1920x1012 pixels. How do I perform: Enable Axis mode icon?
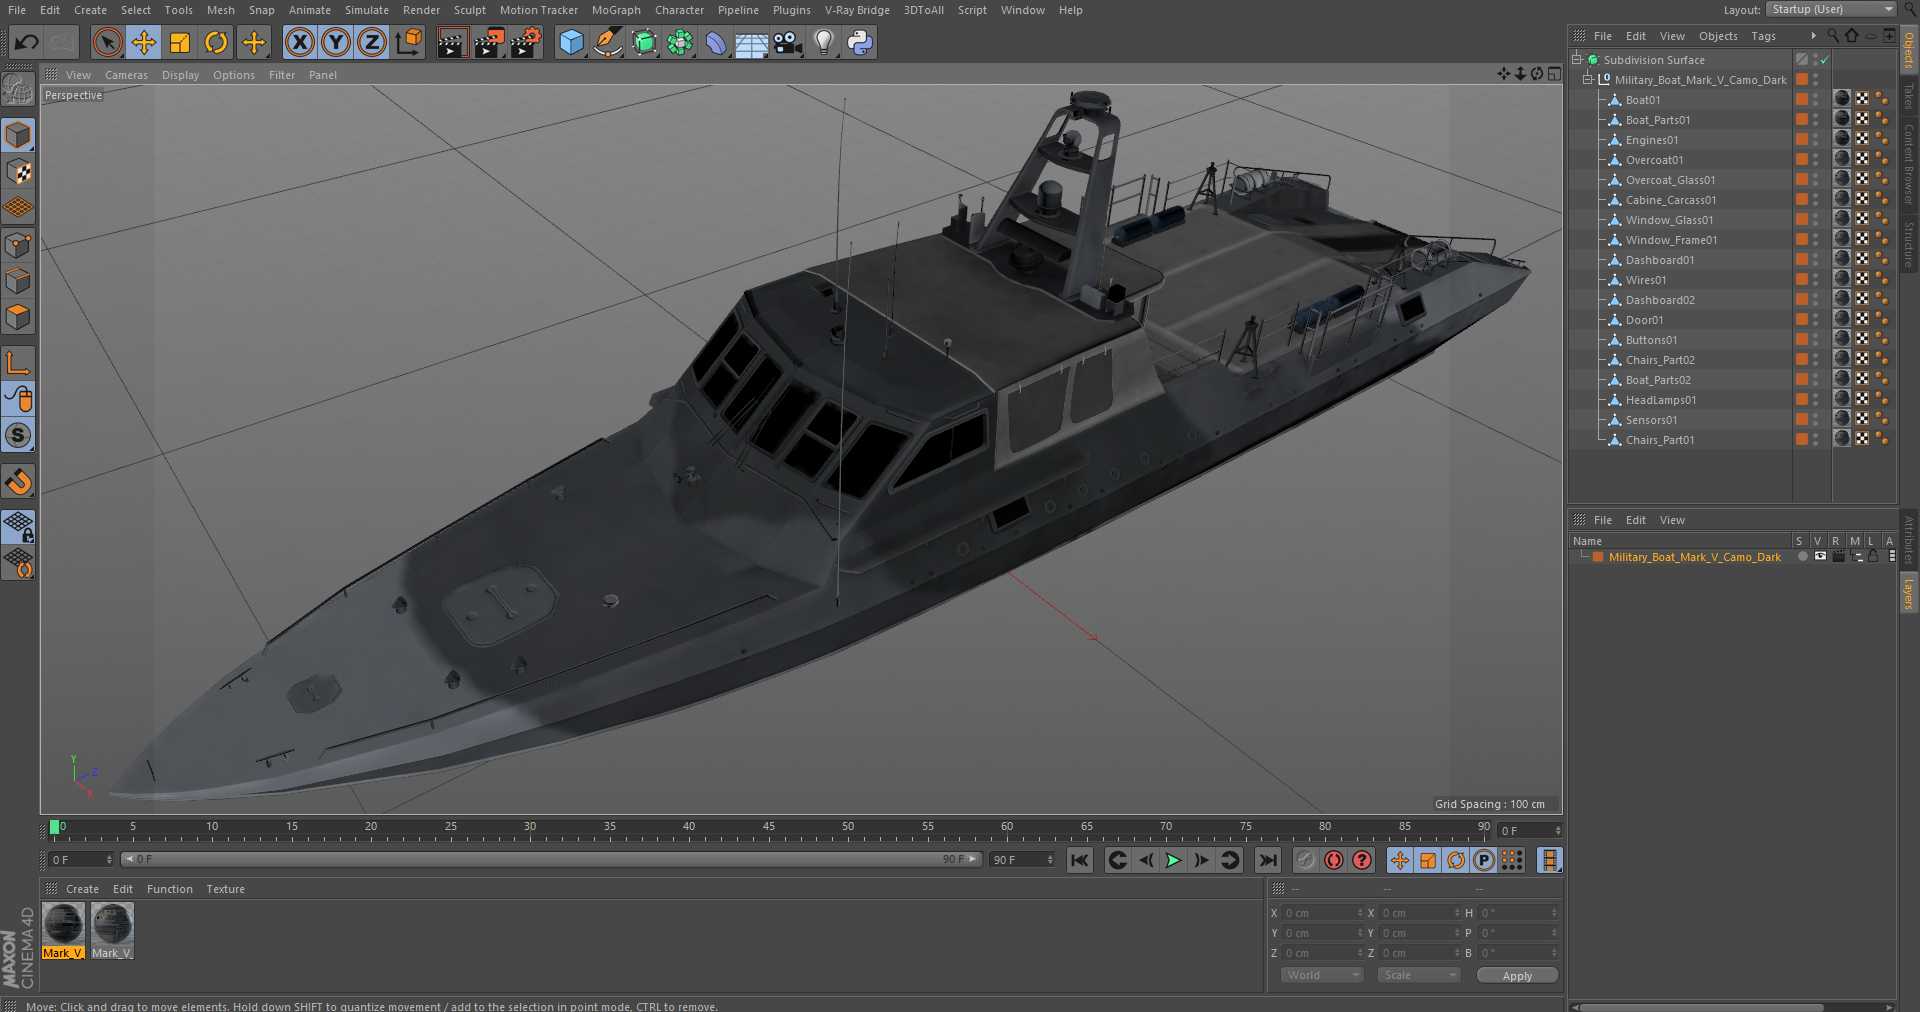click(18, 363)
